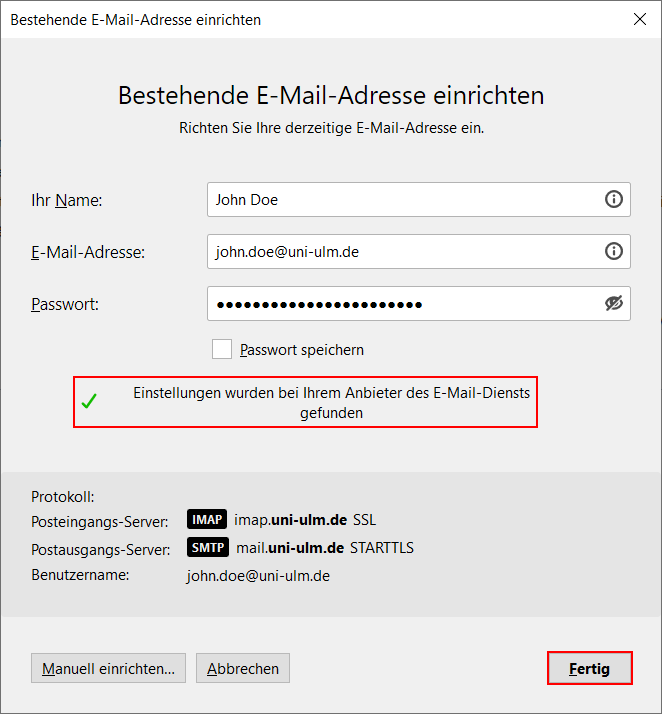Click the dialog title bar text

(135, 19)
